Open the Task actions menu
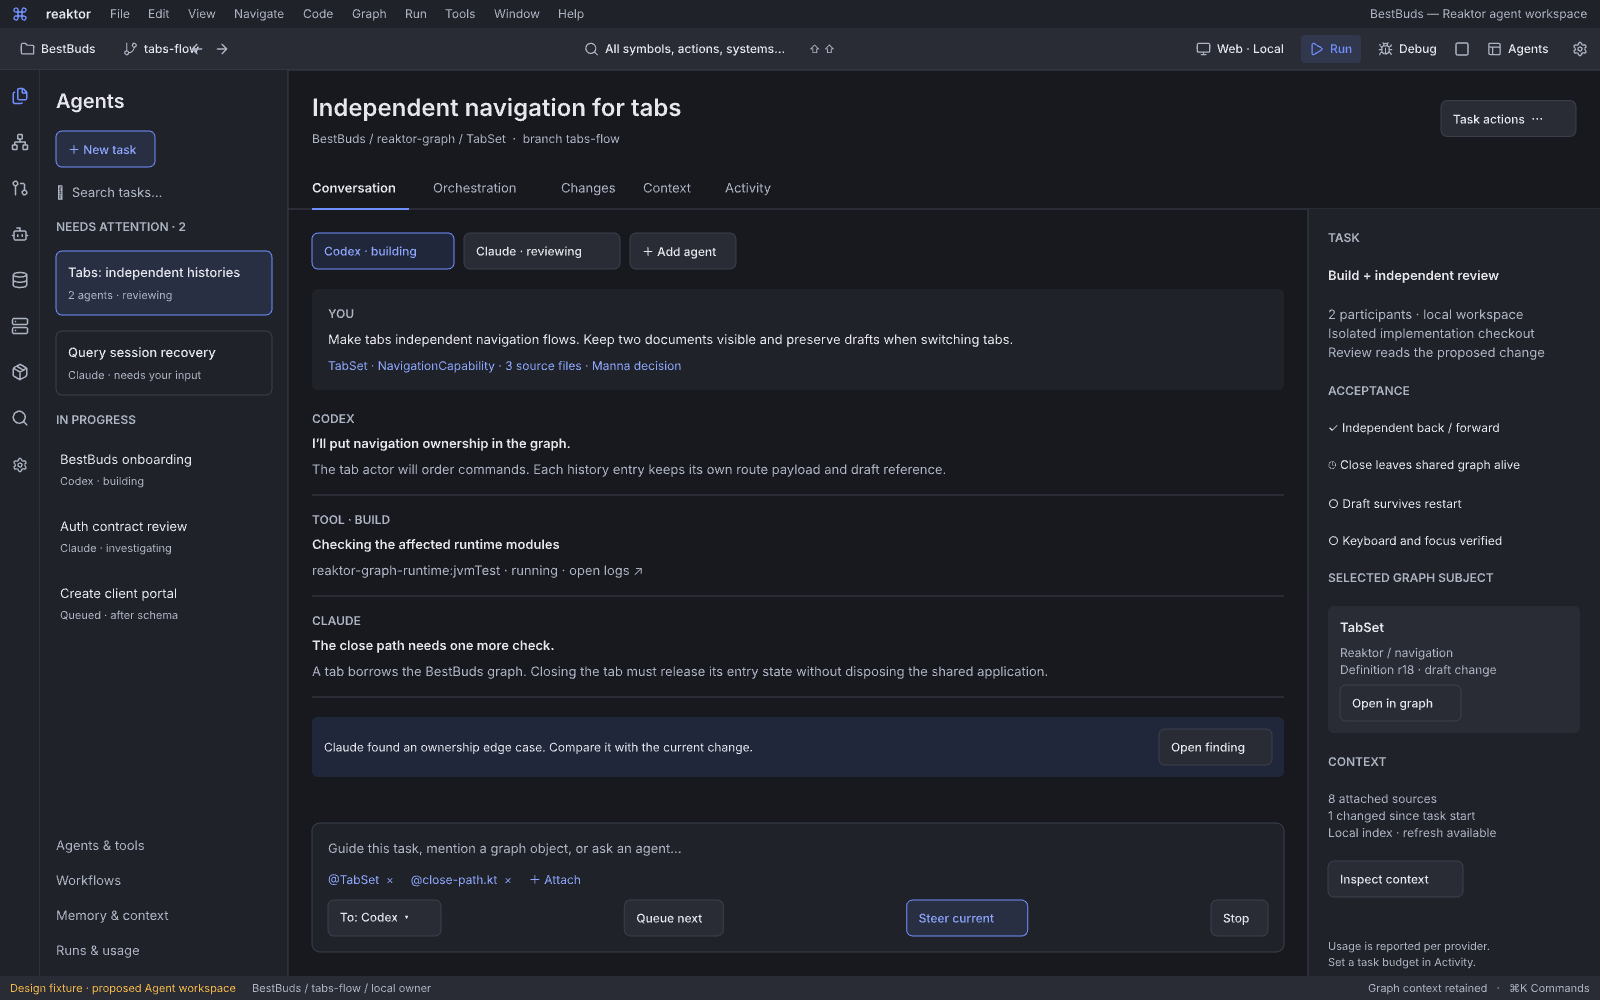1600x1000 pixels. [x=1508, y=119]
